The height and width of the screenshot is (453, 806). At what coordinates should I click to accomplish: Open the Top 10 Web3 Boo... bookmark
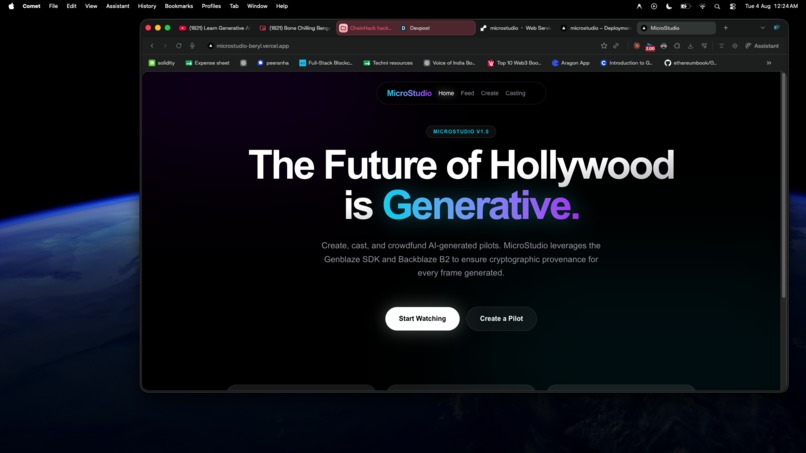tap(515, 63)
